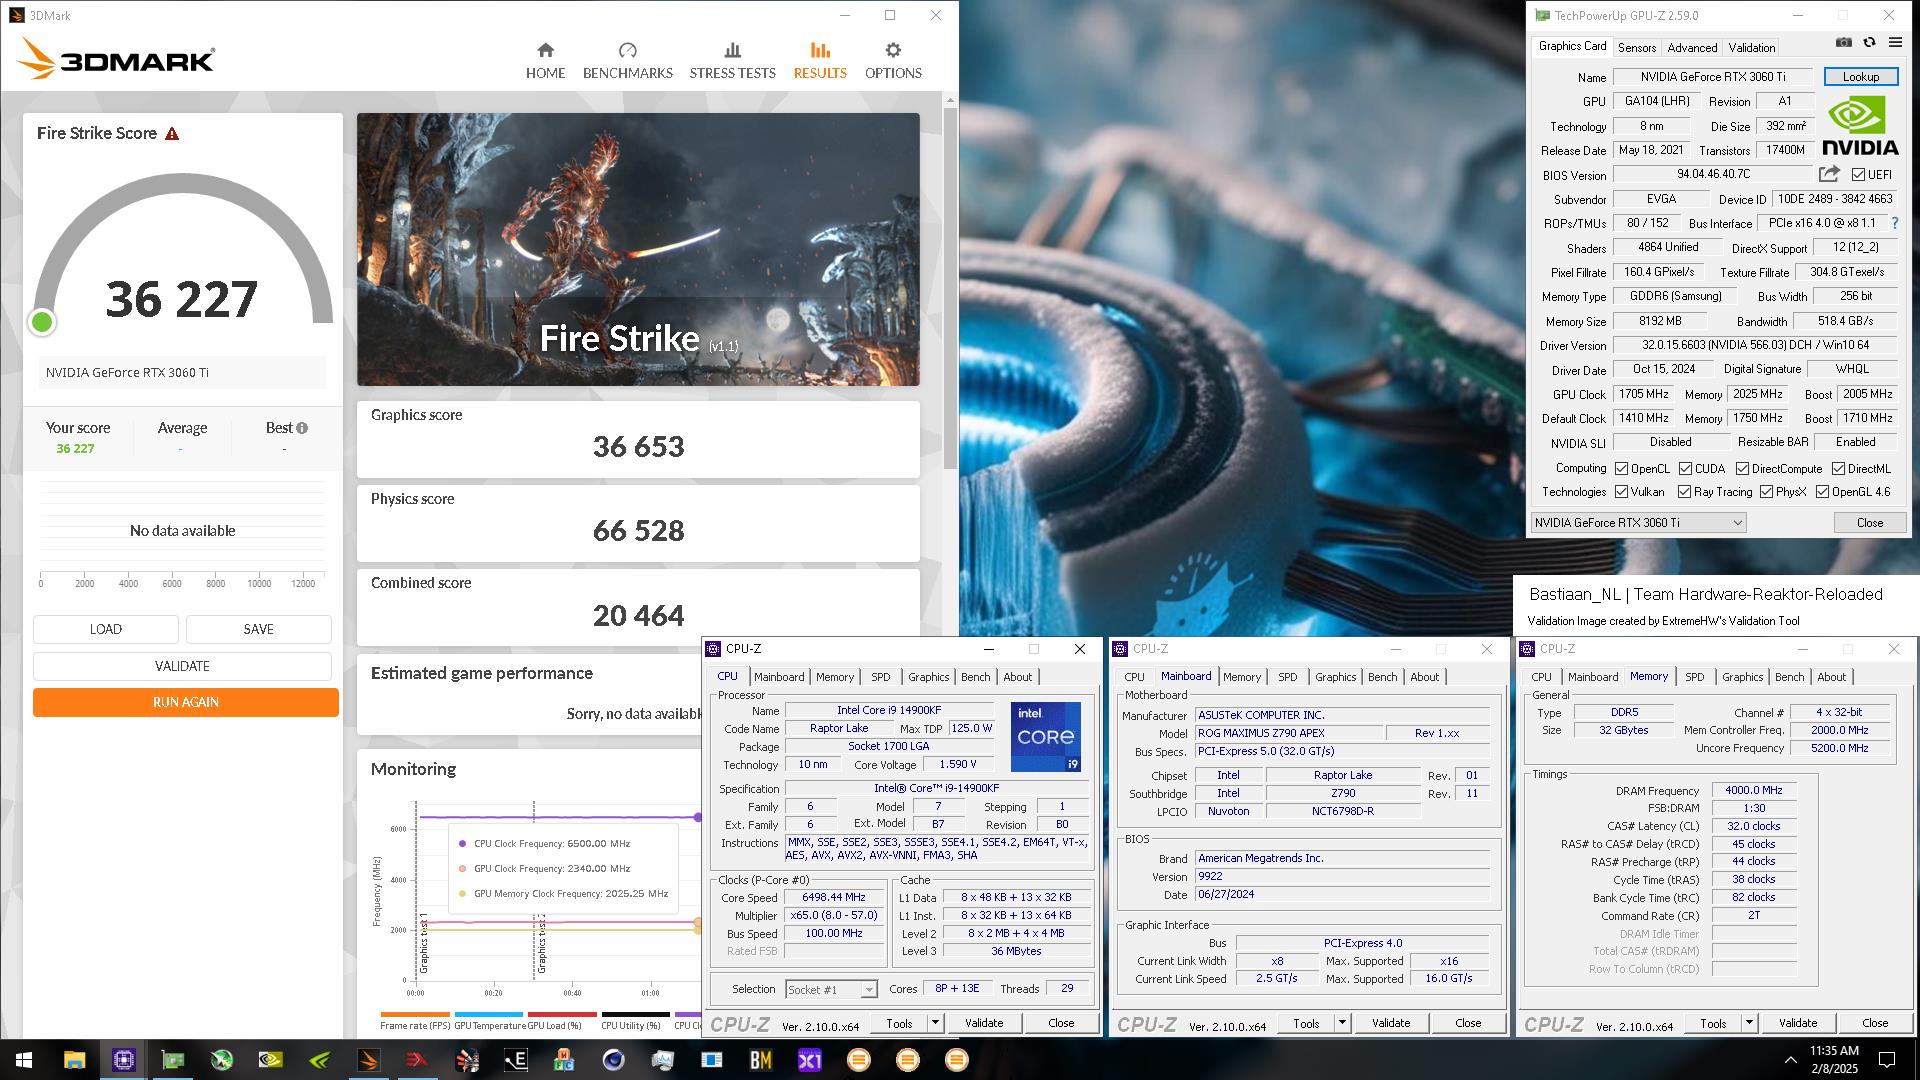Image resolution: width=1920 pixels, height=1080 pixels.
Task: Click the Physics score value 66 528
Action: (x=638, y=530)
